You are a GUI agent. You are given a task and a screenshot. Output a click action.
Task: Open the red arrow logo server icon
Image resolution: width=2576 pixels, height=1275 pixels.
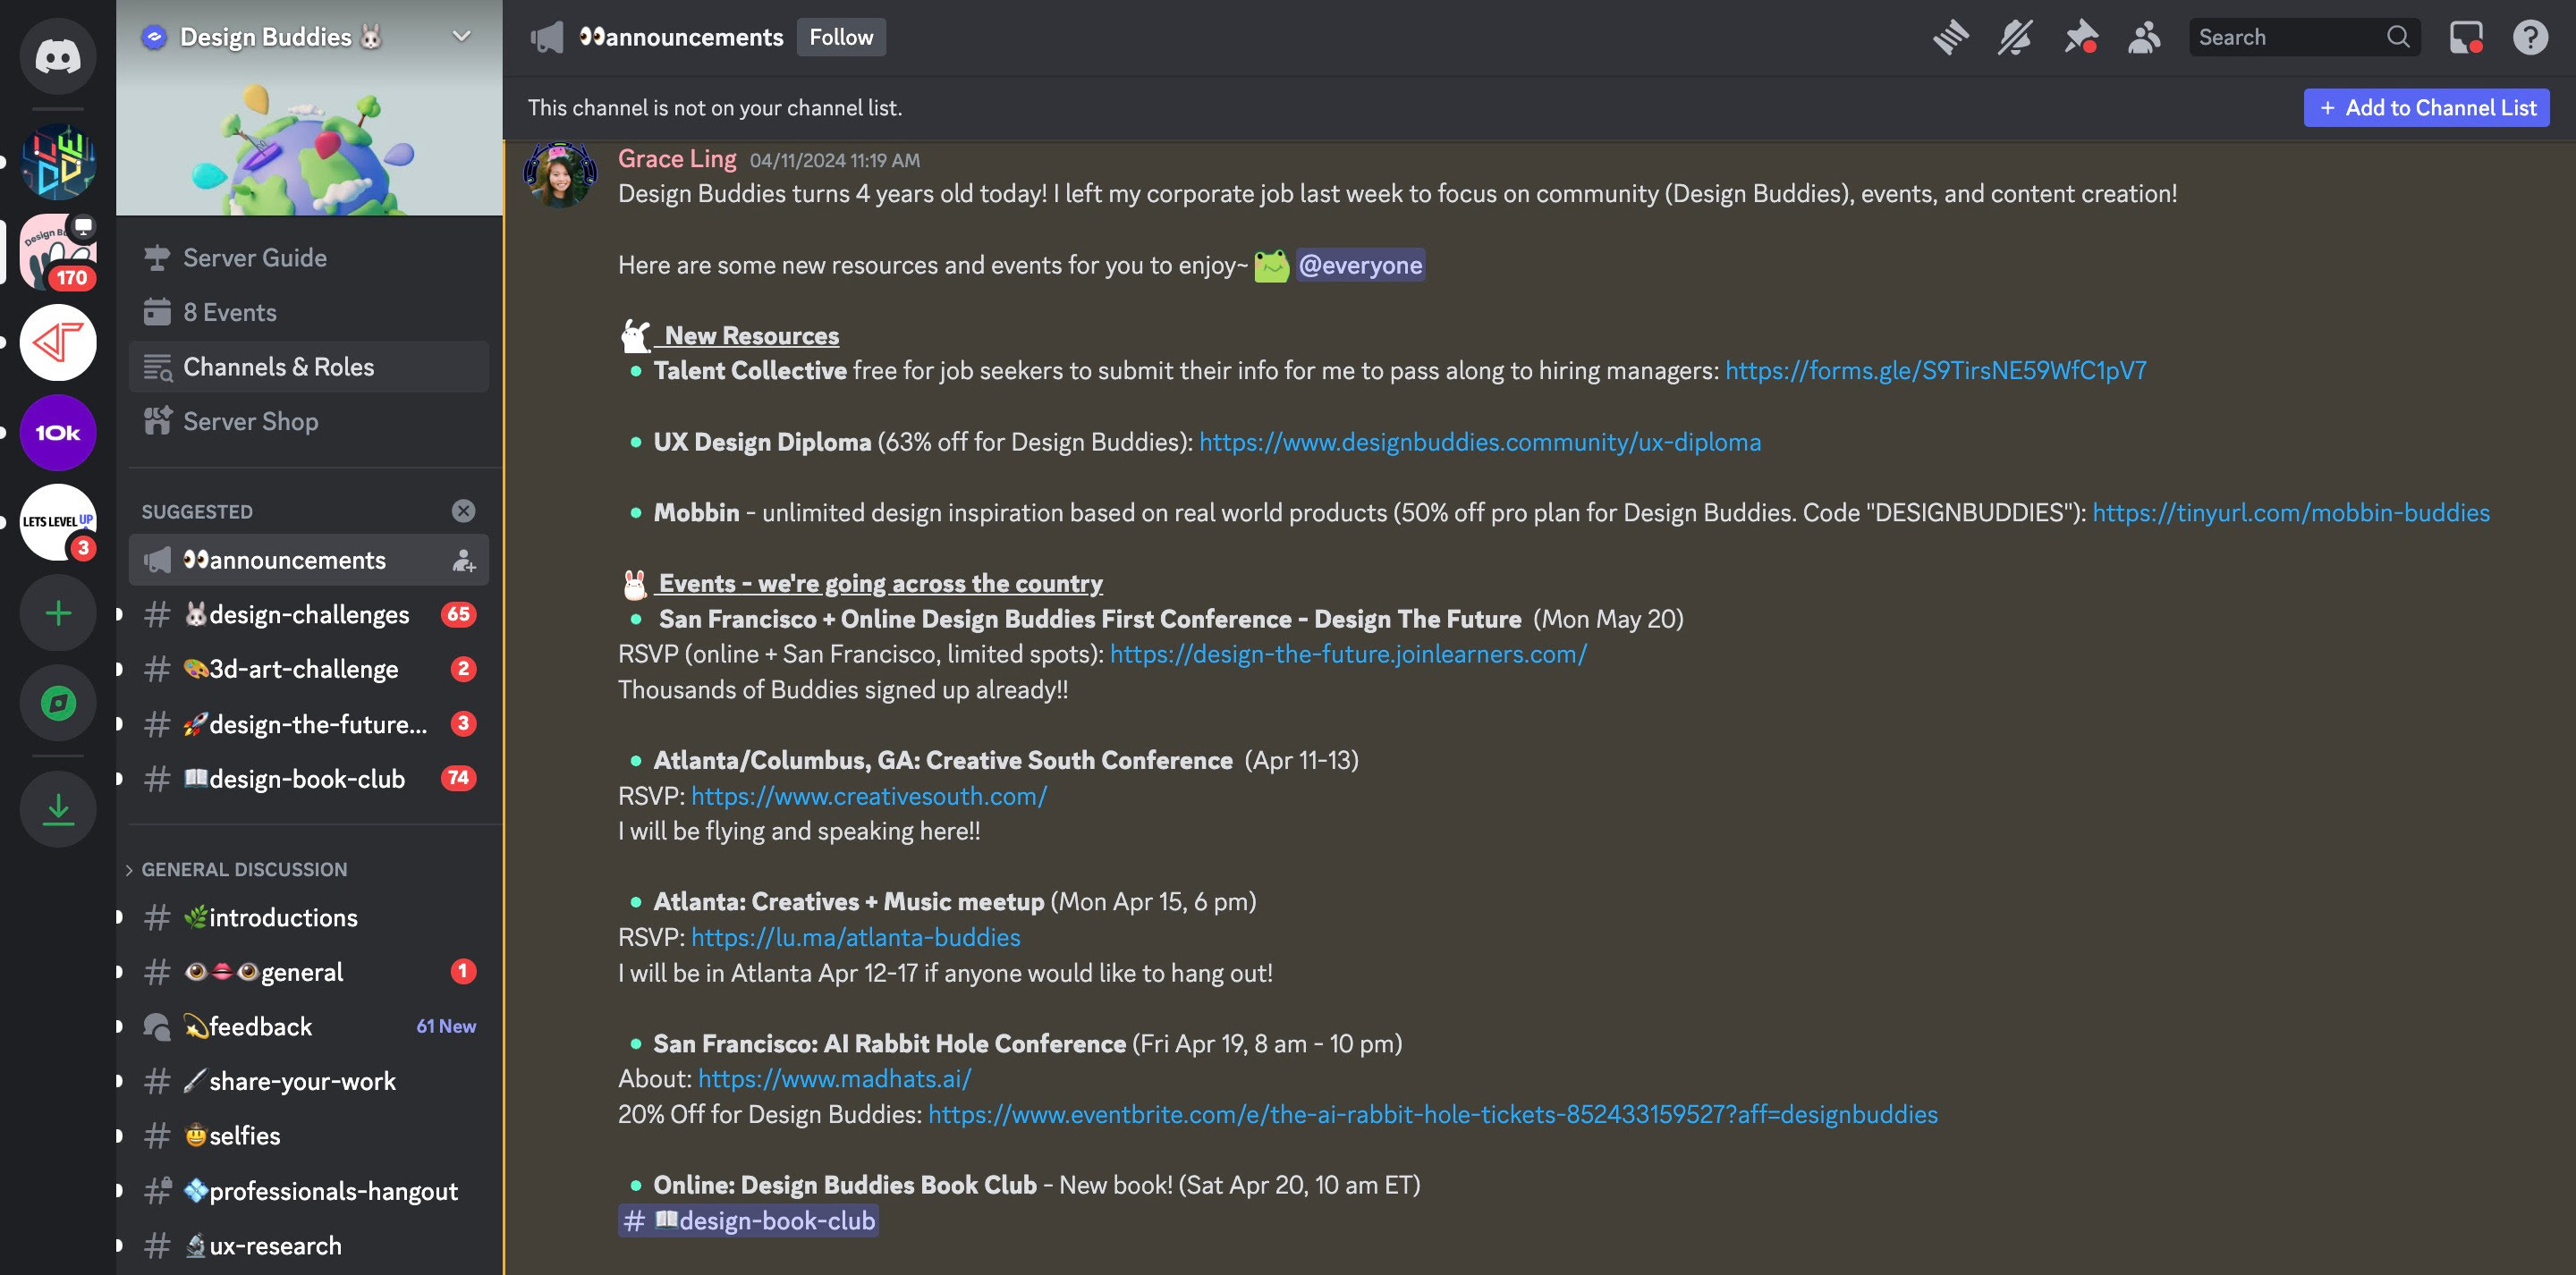(58, 342)
